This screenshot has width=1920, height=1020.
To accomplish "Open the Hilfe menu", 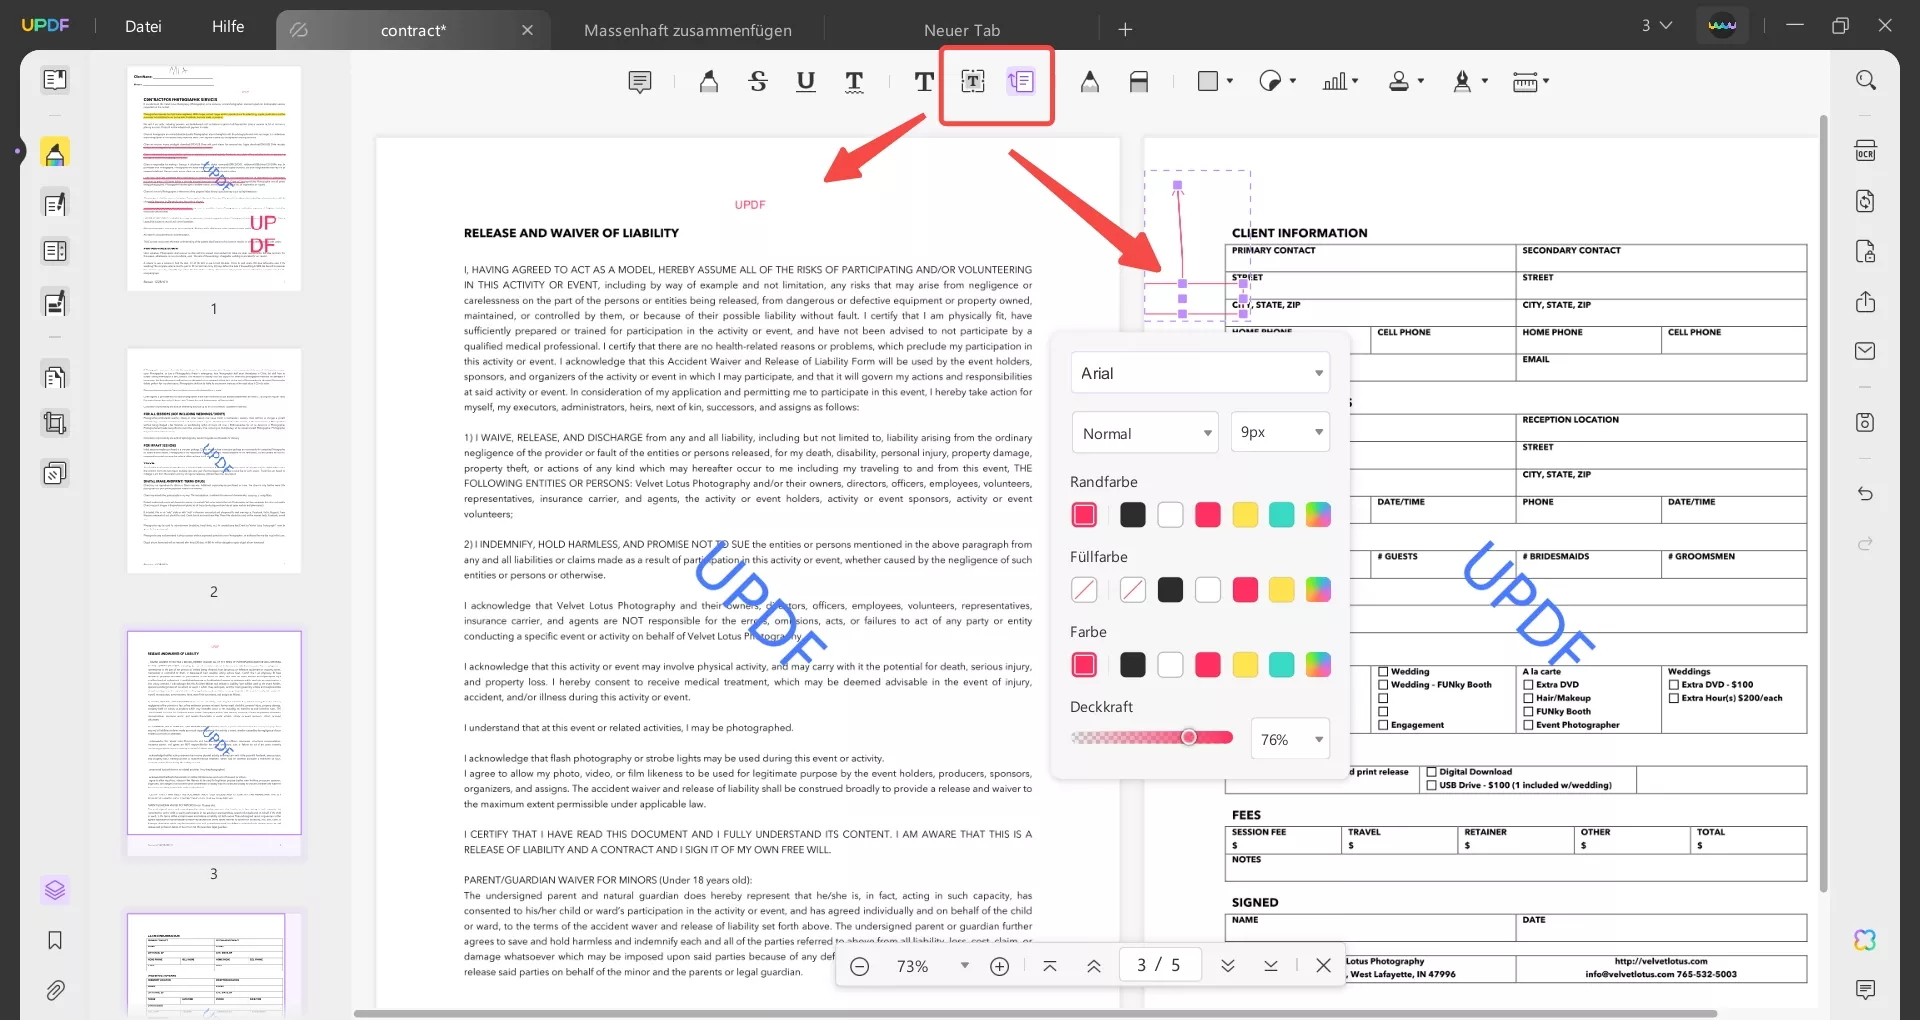I will tap(228, 27).
